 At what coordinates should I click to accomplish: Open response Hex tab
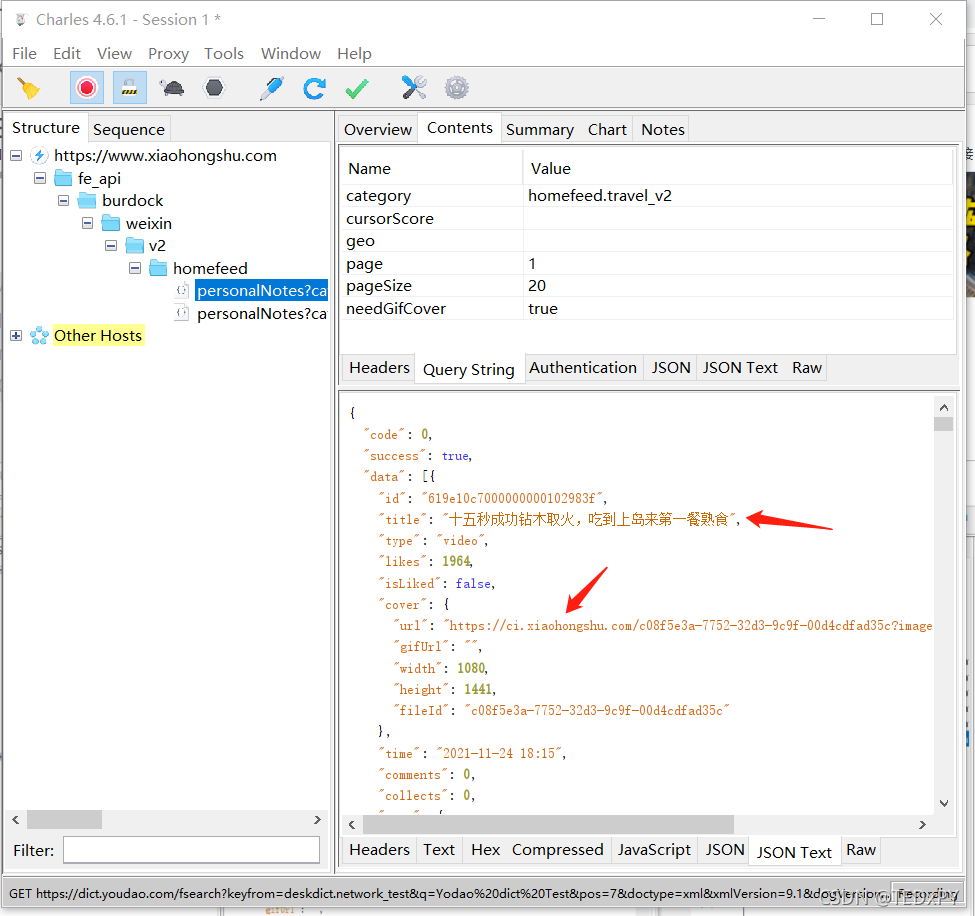point(486,849)
